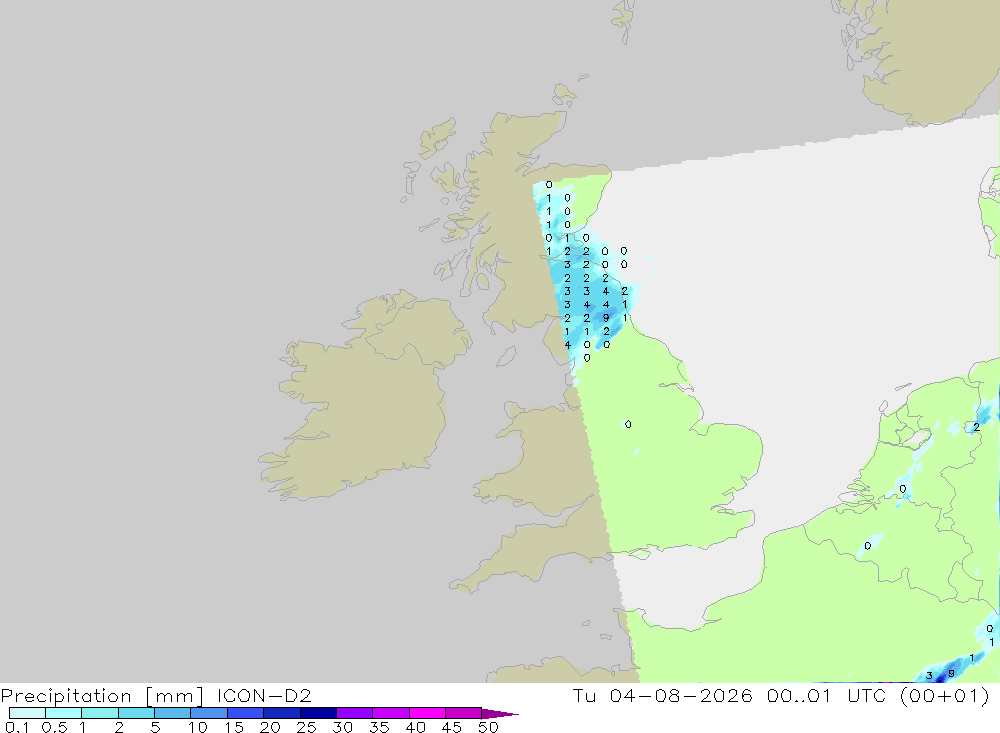
Task: Click the '50' legend scale label
Action: click(x=488, y=727)
